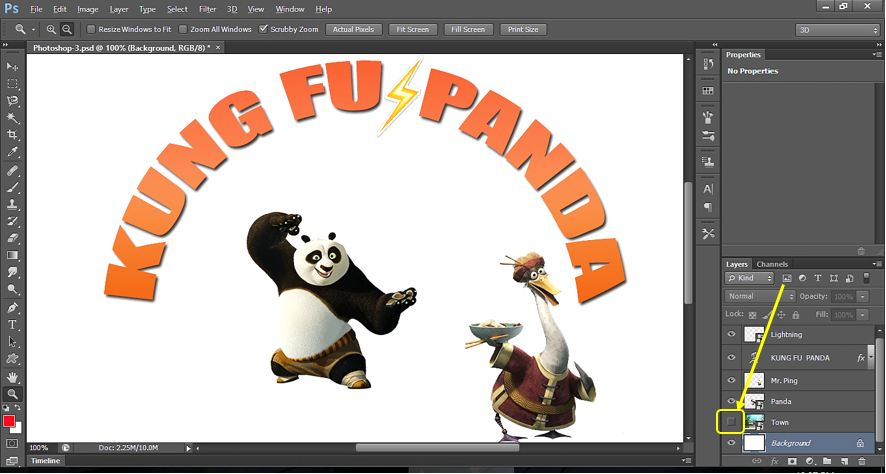The image size is (886, 474).
Task: Select the Smudge tool
Action: tap(12, 272)
